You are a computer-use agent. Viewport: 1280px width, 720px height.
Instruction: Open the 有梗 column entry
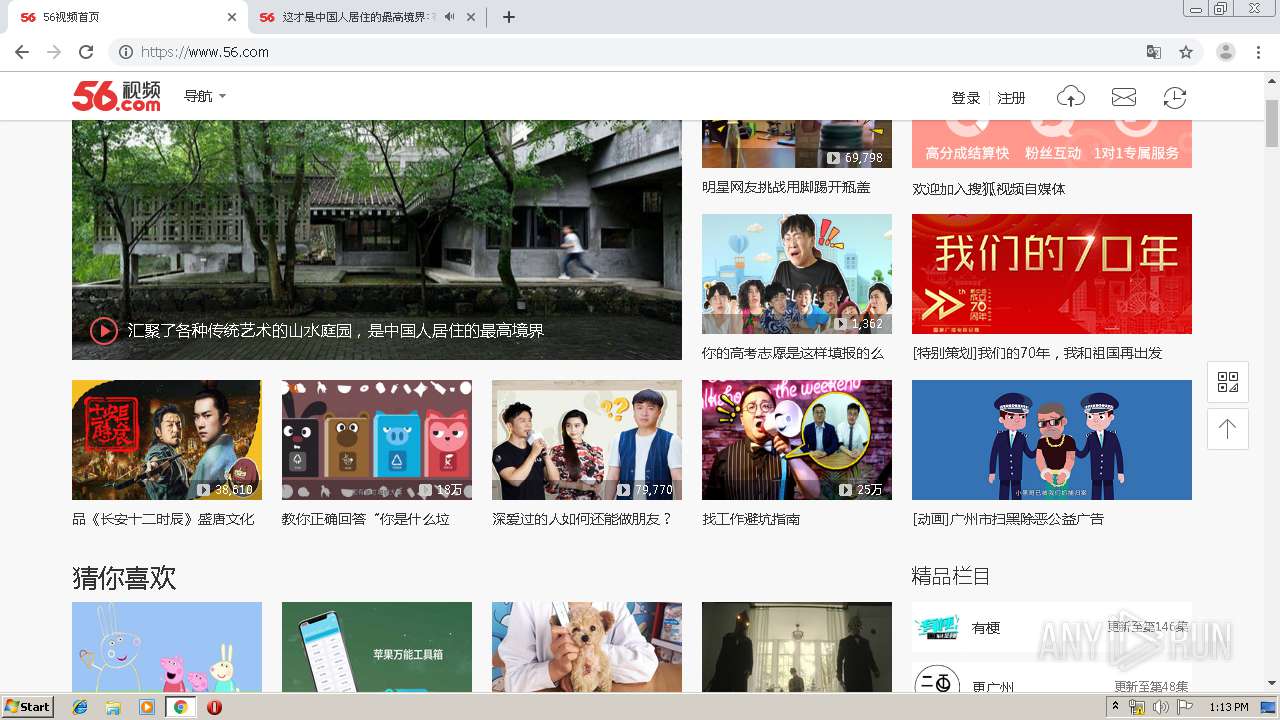[1052, 627]
